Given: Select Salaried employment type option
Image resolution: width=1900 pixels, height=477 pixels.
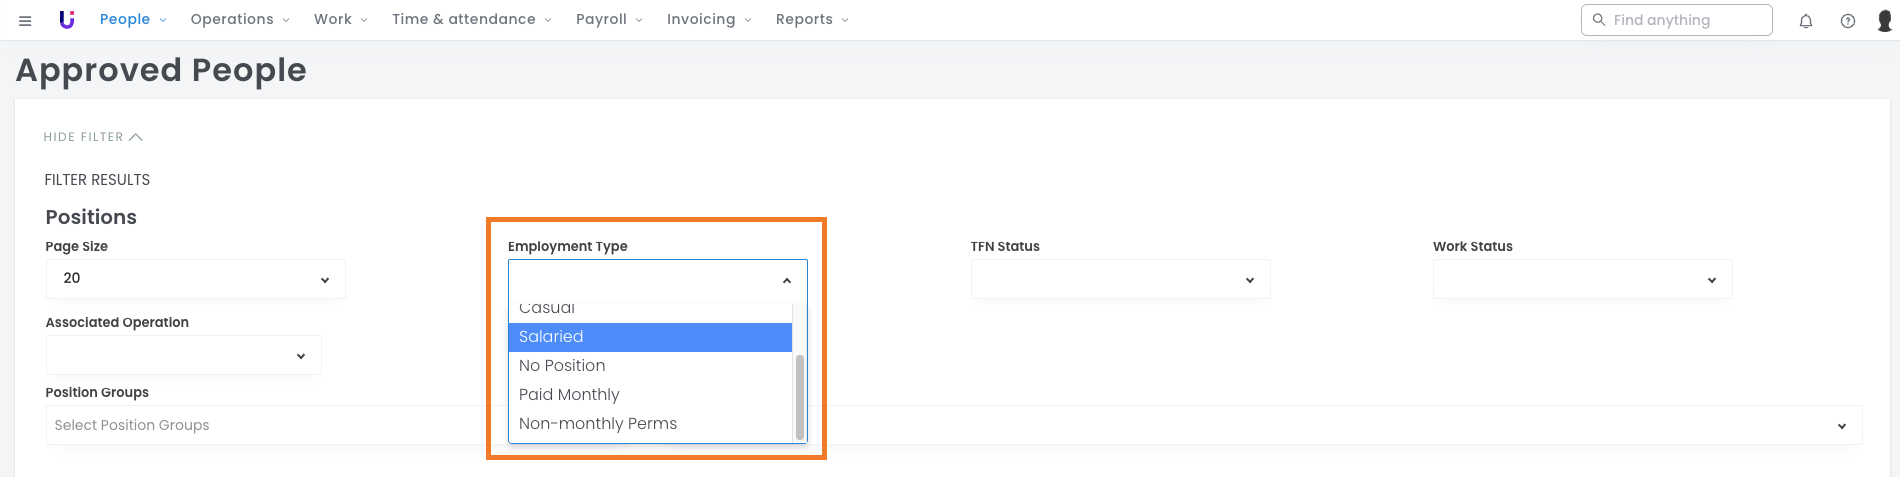Looking at the screenshot, I should 650,337.
